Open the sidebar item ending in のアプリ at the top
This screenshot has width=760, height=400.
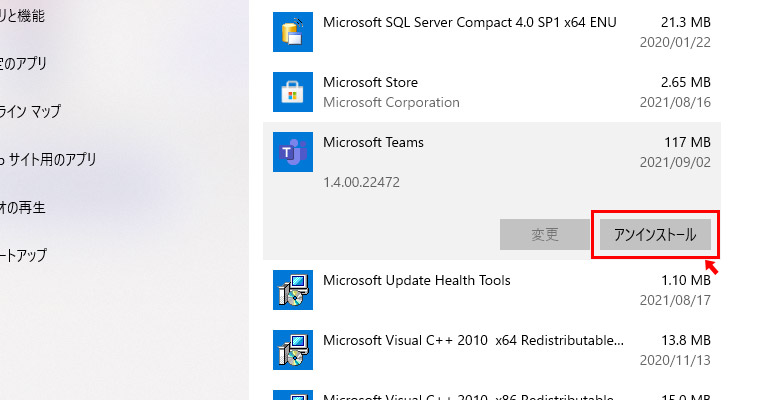(x=23, y=64)
